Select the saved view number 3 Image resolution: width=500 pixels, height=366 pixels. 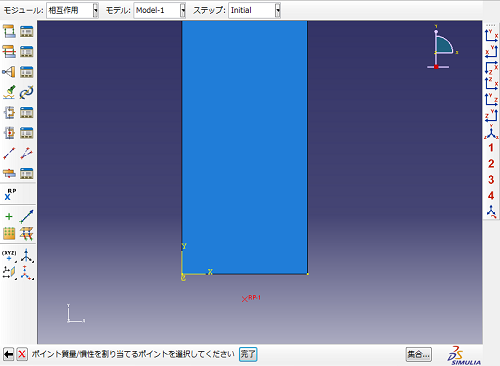491,180
